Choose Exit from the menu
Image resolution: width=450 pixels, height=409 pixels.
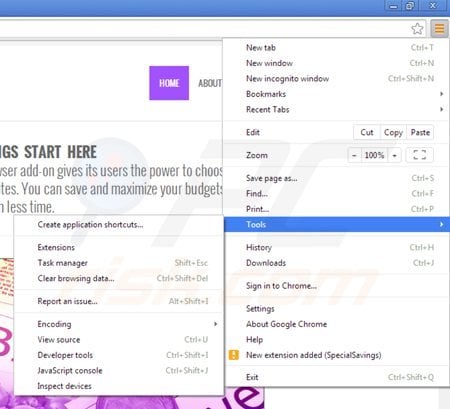pyautogui.click(x=337, y=377)
